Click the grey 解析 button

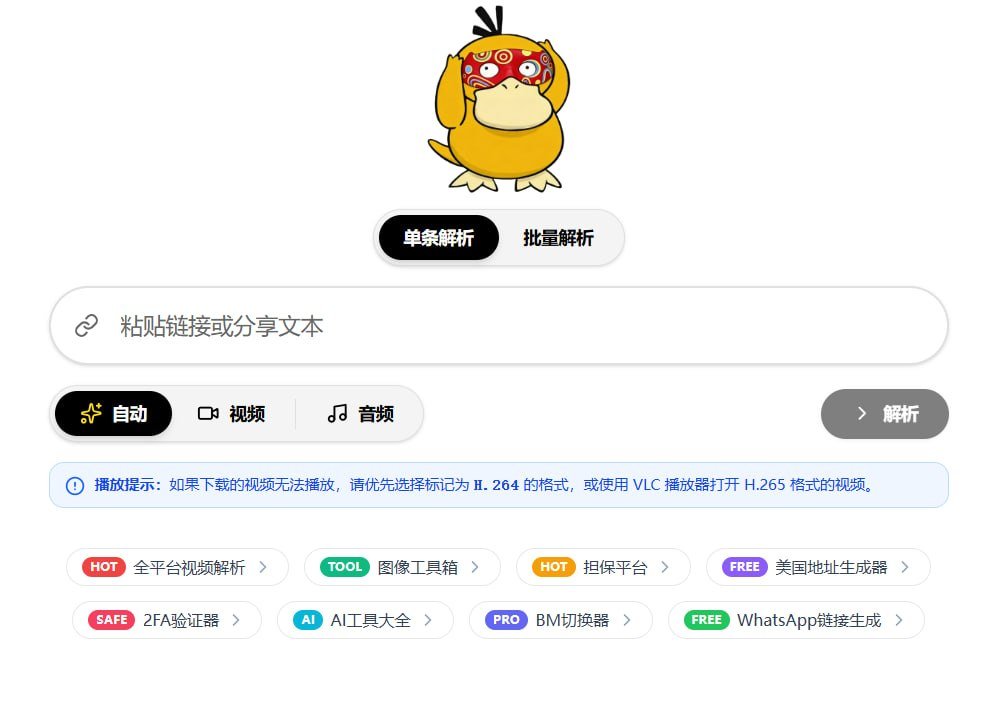pos(885,413)
